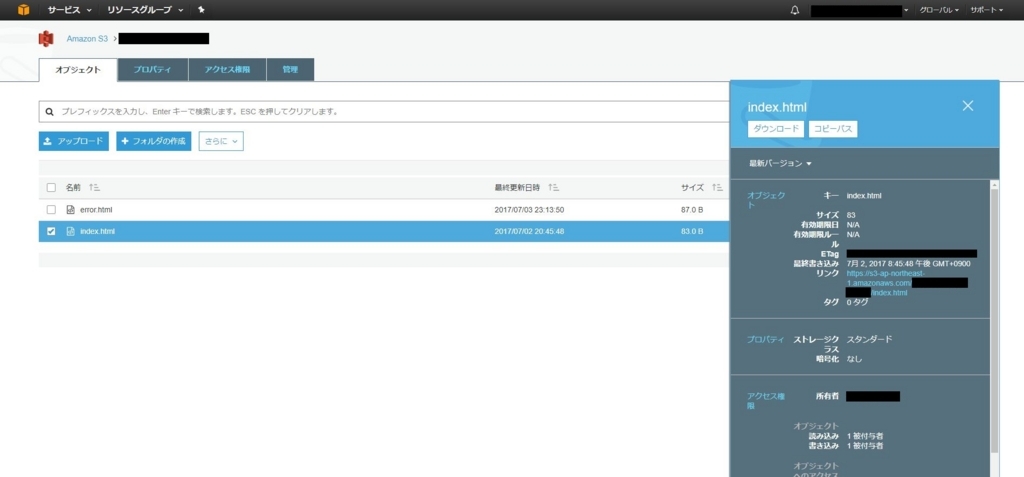Click the red S3 service icon
The image size is (1024, 477).
(46, 39)
